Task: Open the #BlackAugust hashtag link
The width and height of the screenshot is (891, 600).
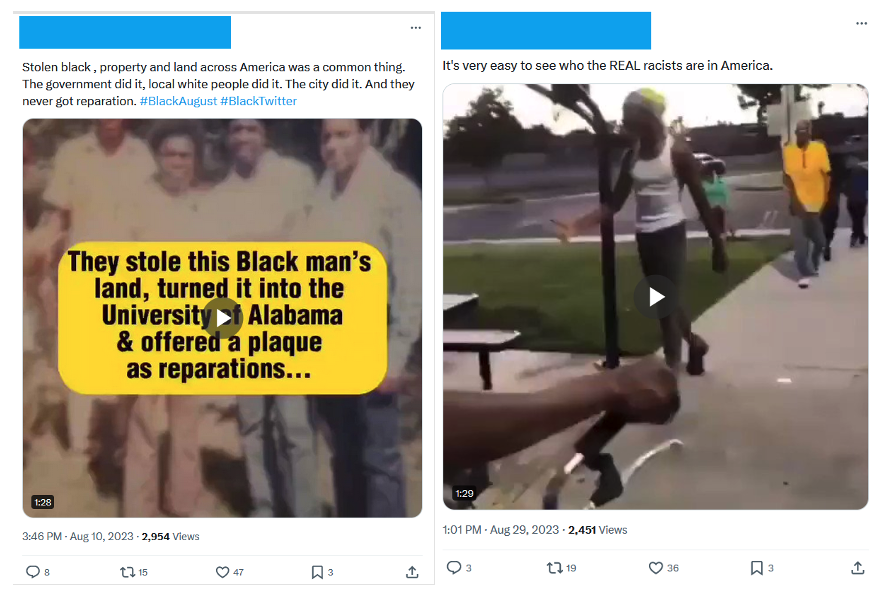Action: [178, 101]
